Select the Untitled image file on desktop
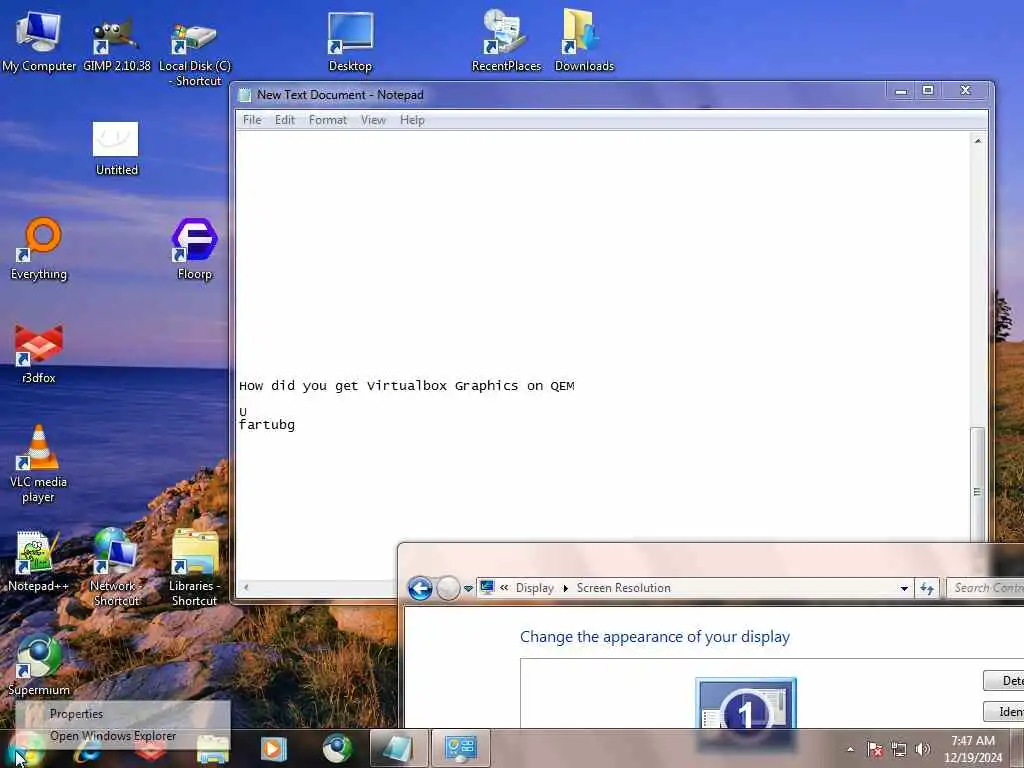1024x768 pixels. [116, 148]
